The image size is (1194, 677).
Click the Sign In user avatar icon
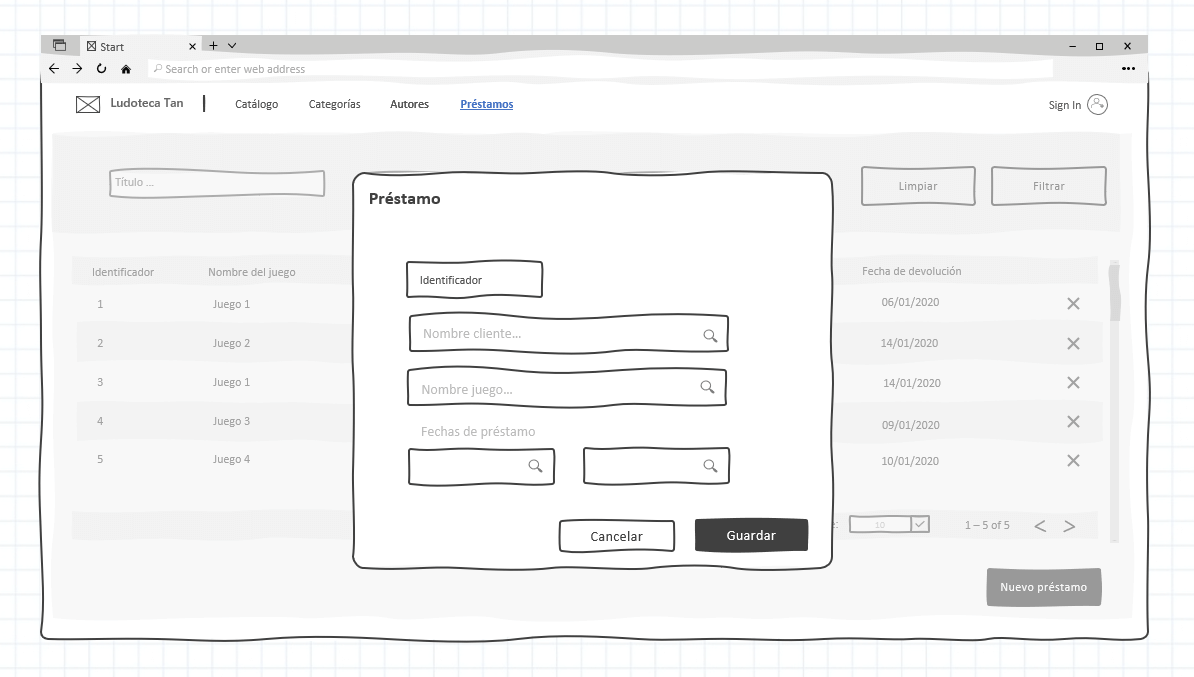1097,105
